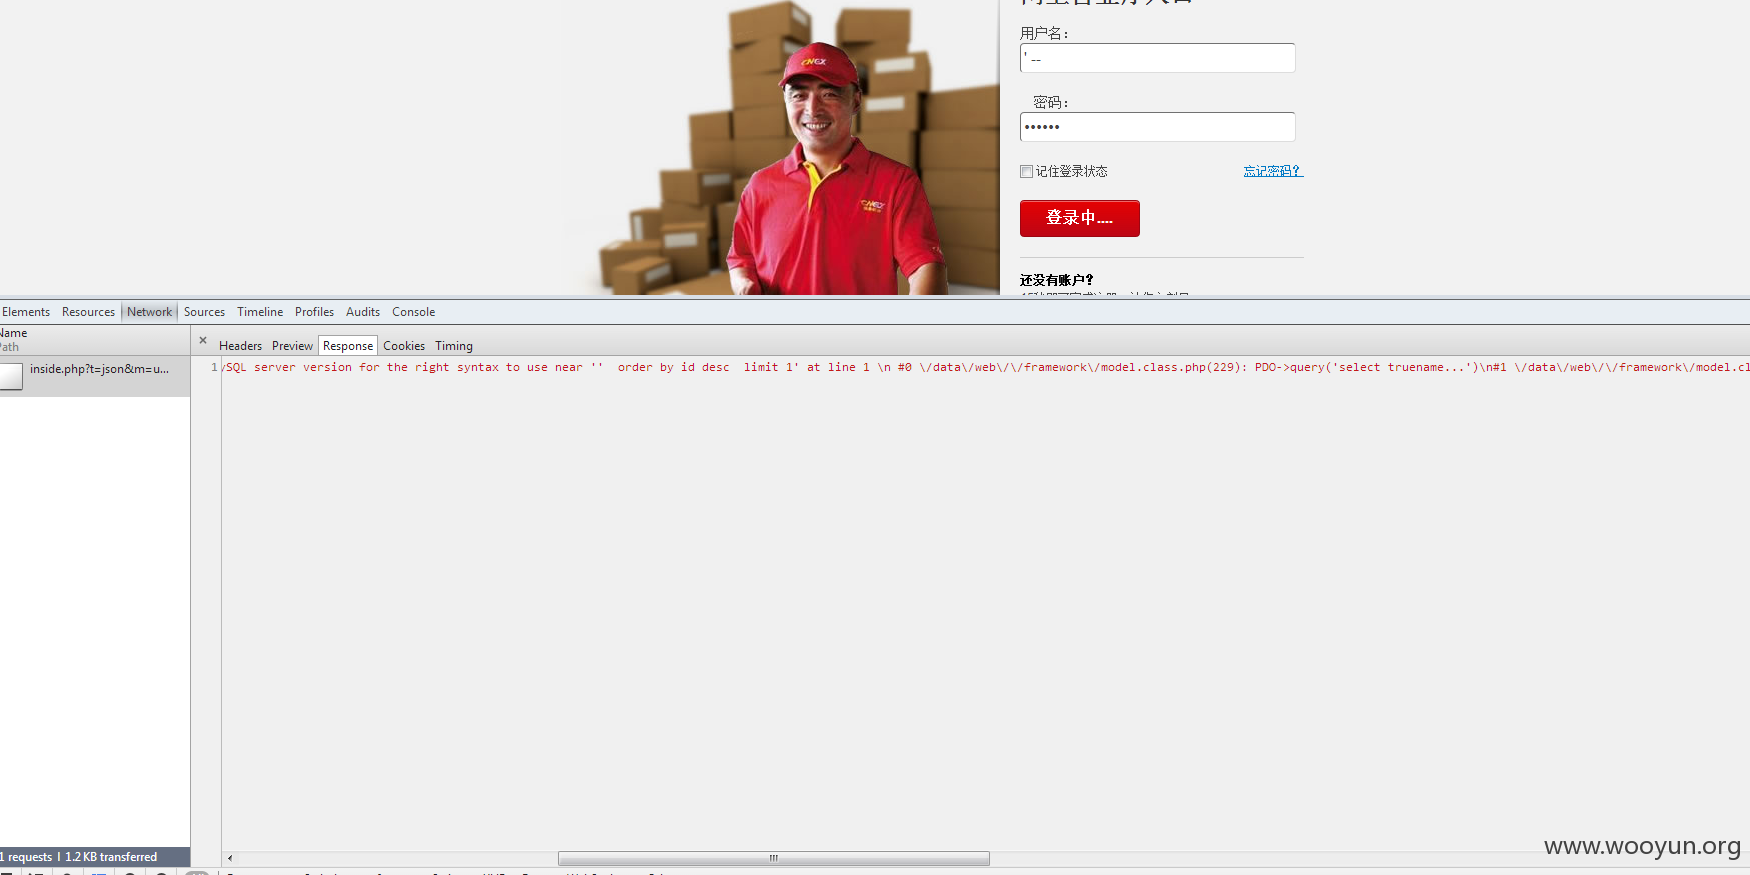The image size is (1750, 875).
Task: Select the inside.php request file icon
Action: coord(11,376)
